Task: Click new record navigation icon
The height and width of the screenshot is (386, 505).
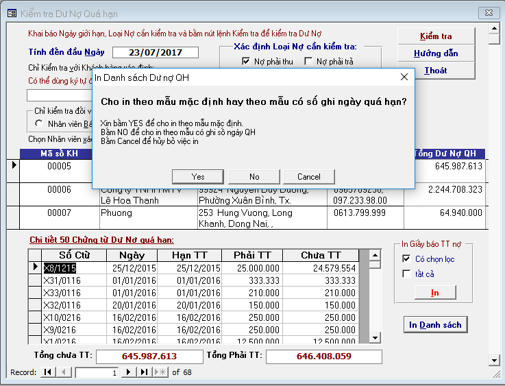Action: [160, 372]
